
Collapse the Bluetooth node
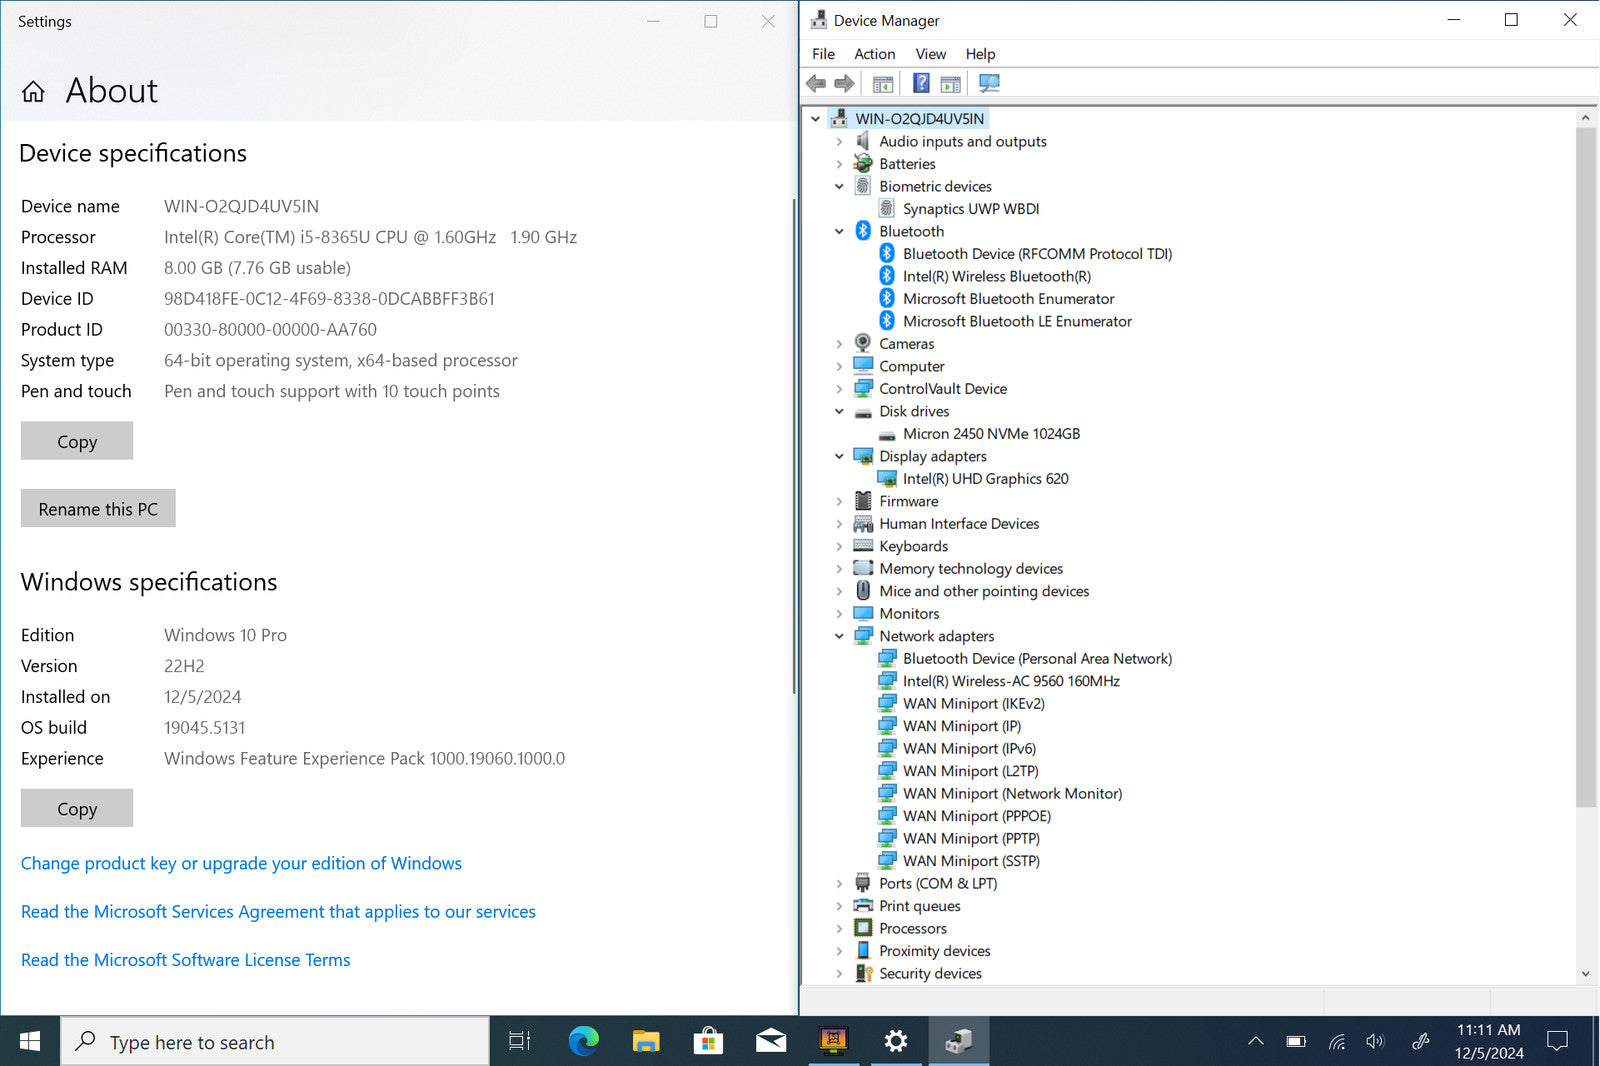click(839, 232)
